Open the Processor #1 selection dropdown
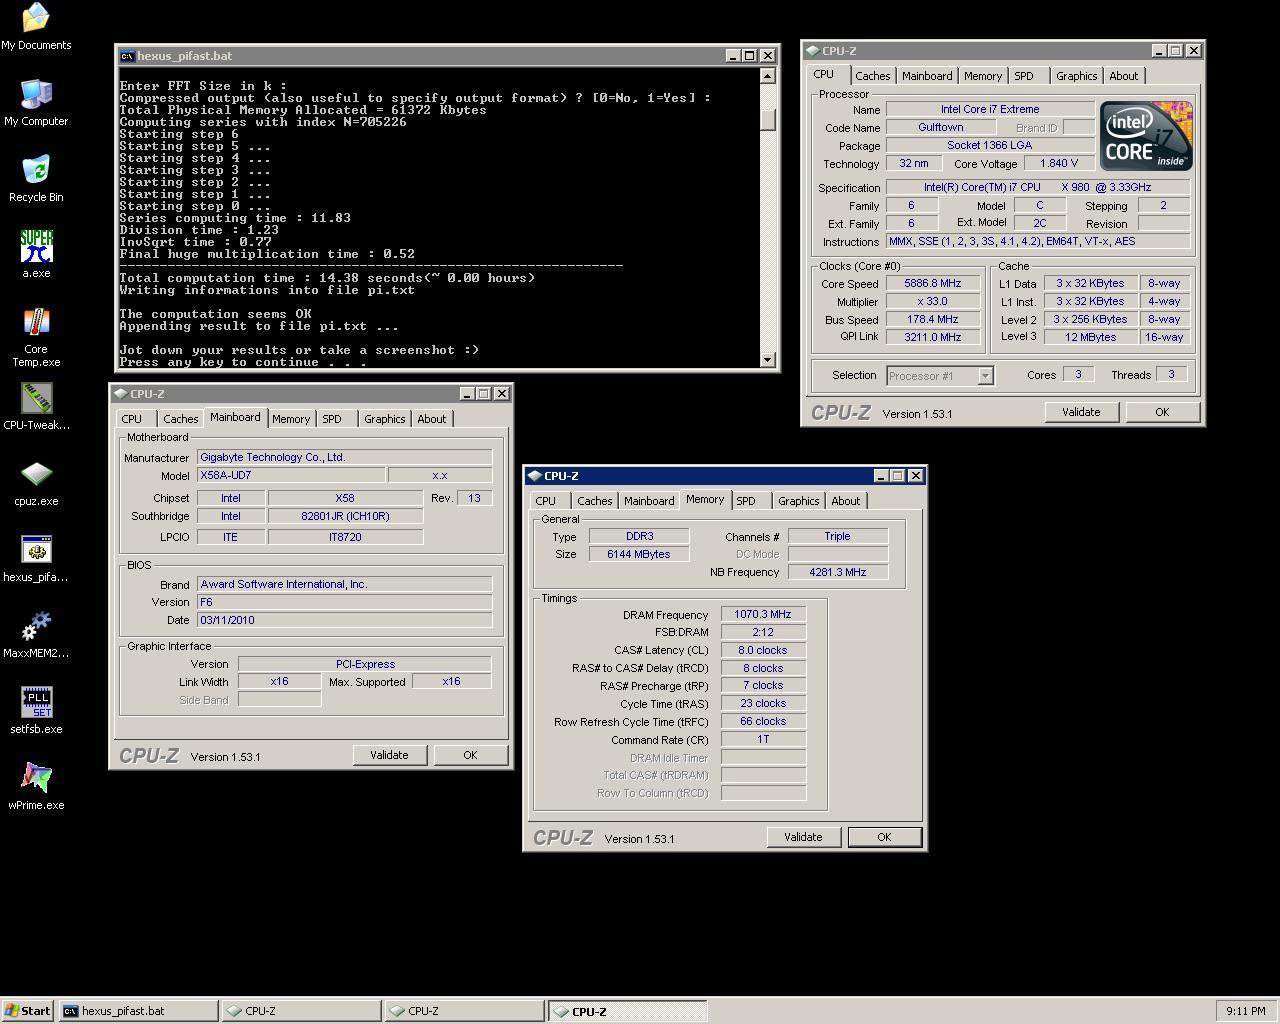 984,376
